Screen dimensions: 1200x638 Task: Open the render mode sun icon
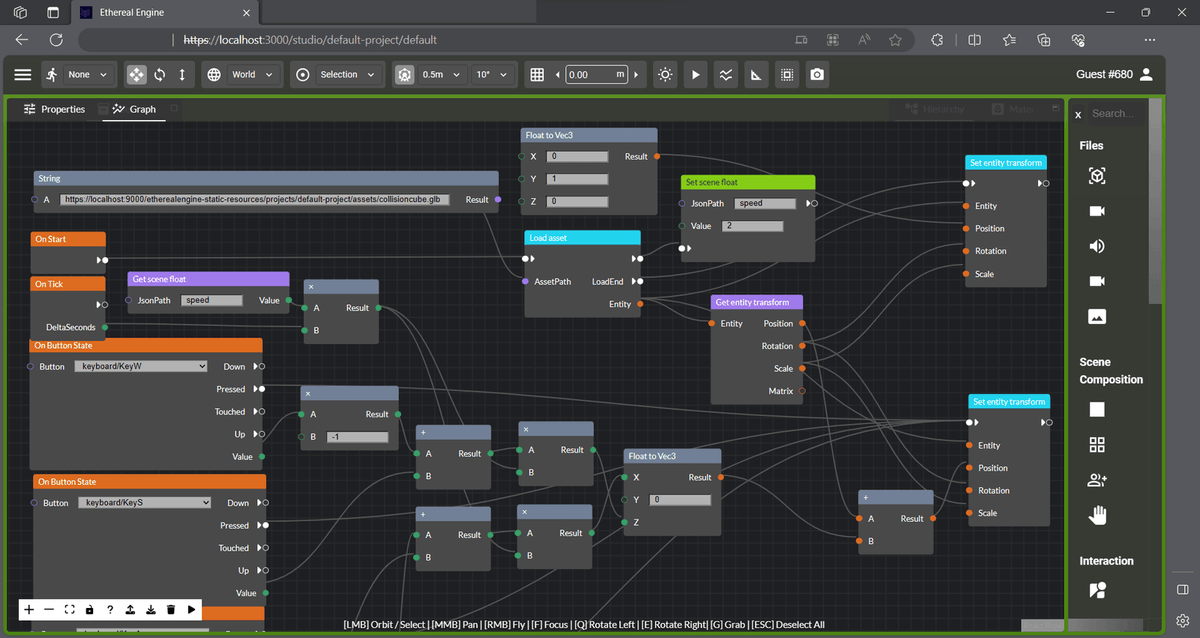(665, 74)
